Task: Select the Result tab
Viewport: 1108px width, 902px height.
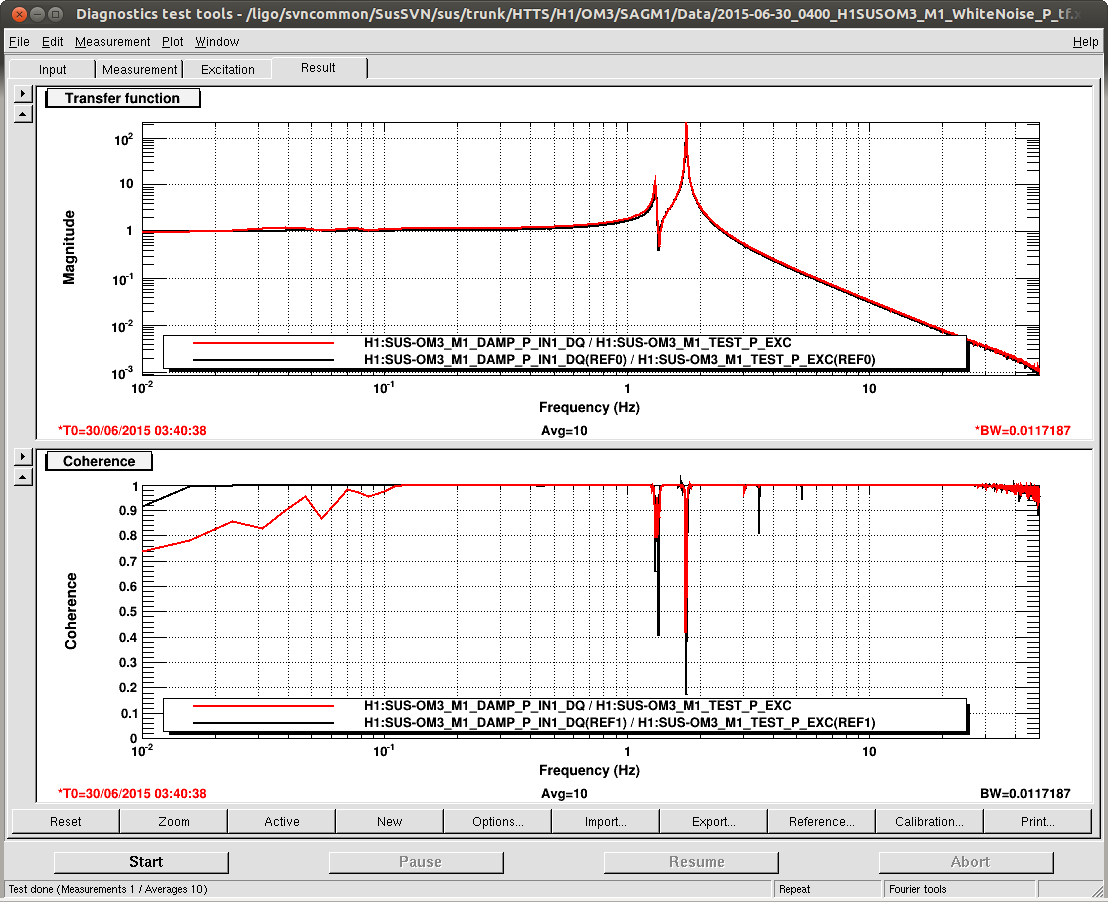Action: coord(318,68)
